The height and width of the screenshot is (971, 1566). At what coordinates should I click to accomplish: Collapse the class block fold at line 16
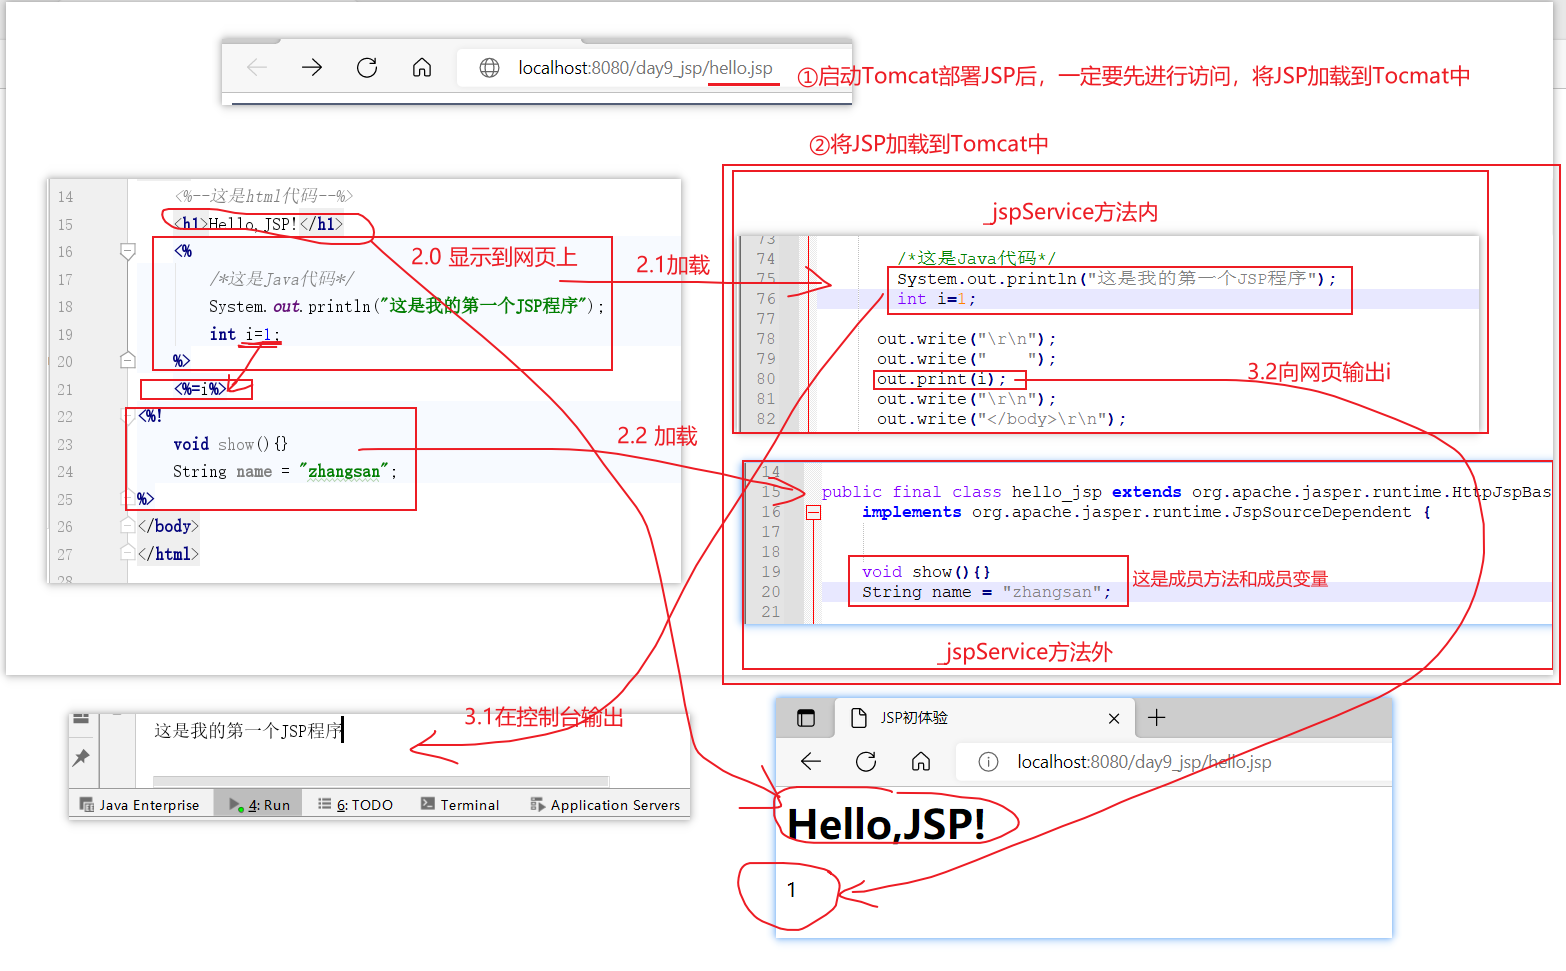(x=814, y=512)
